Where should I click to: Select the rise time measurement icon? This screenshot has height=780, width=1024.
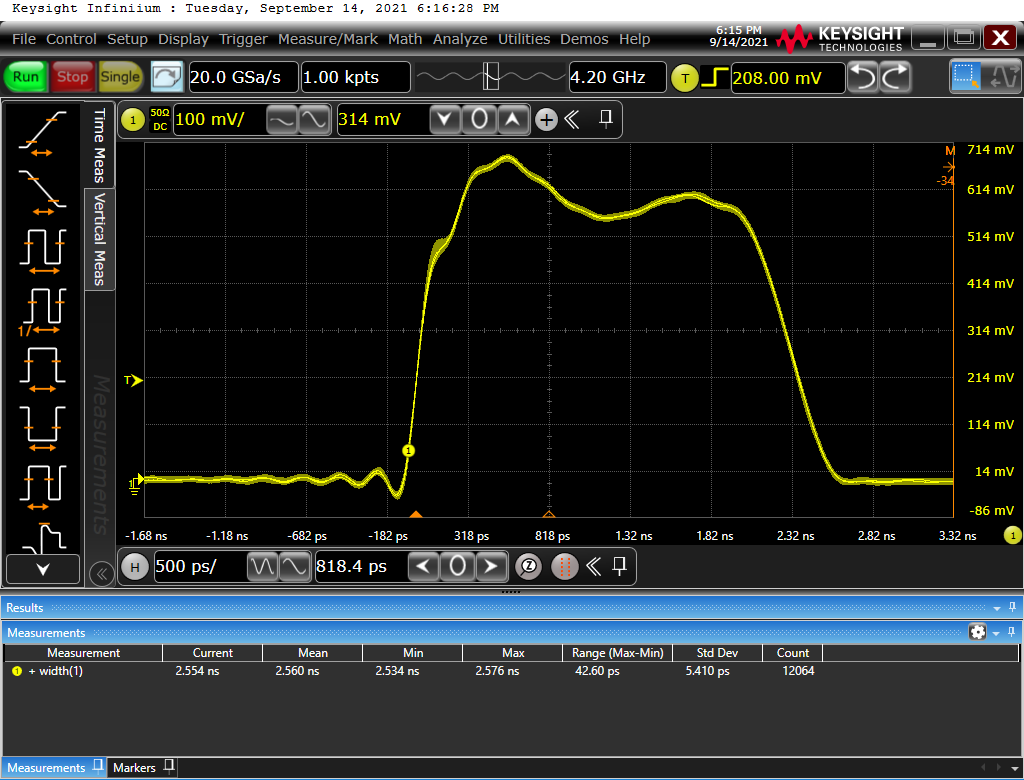tap(42, 133)
